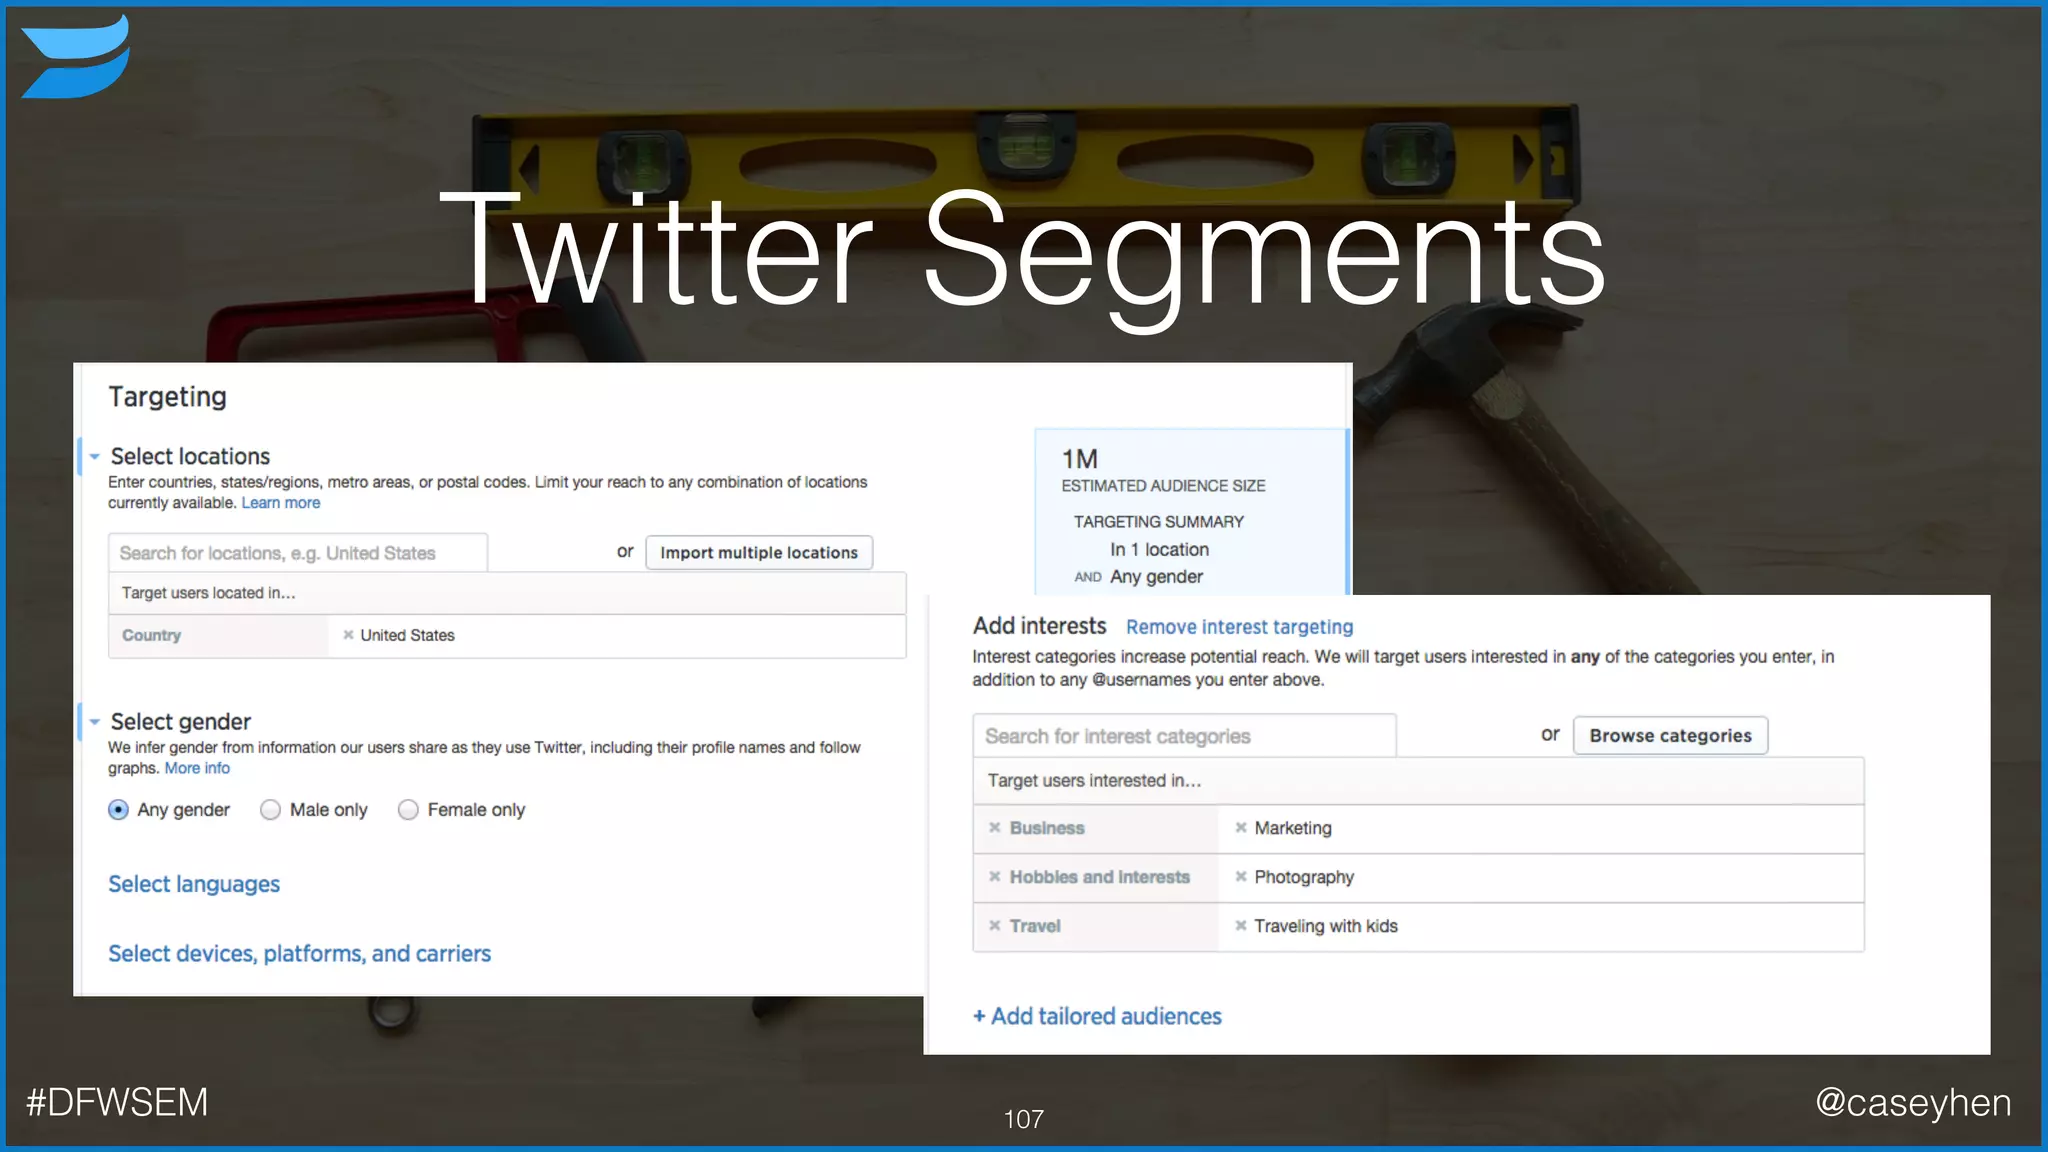Click 'Target users located in…' header
The height and width of the screenshot is (1152, 2048).
point(209,593)
